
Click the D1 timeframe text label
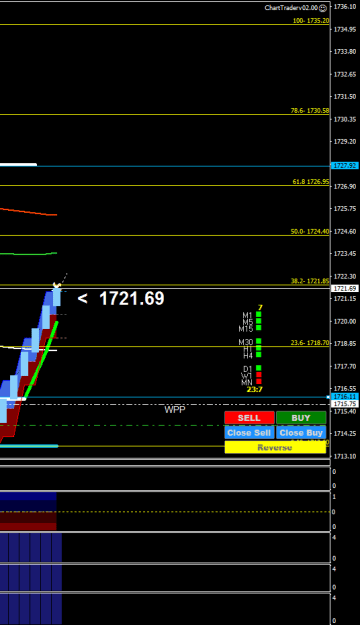[248, 369]
